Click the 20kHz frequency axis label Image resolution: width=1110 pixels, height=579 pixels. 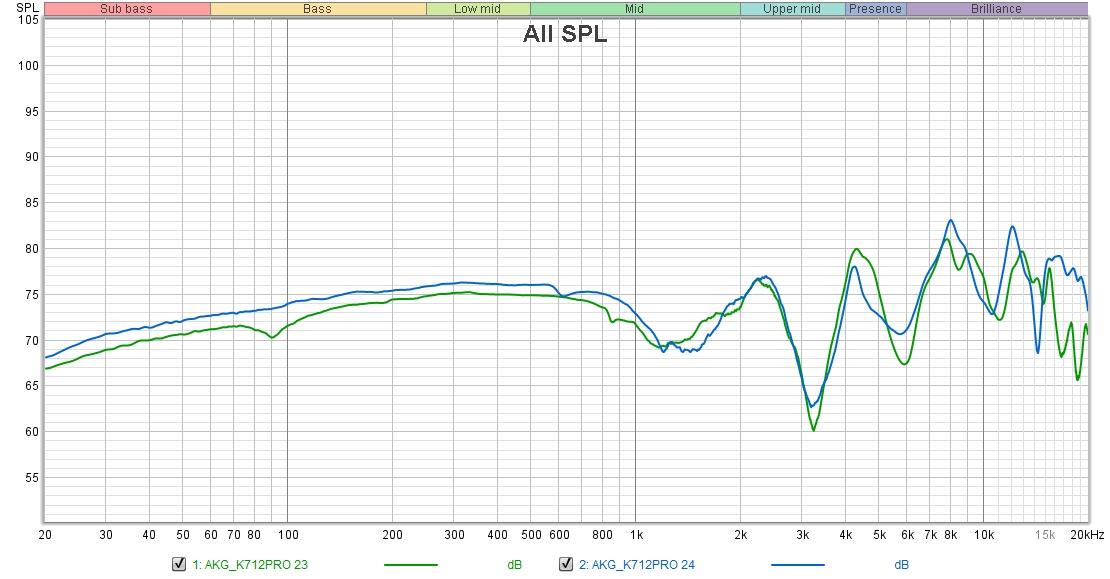(1087, 535)
